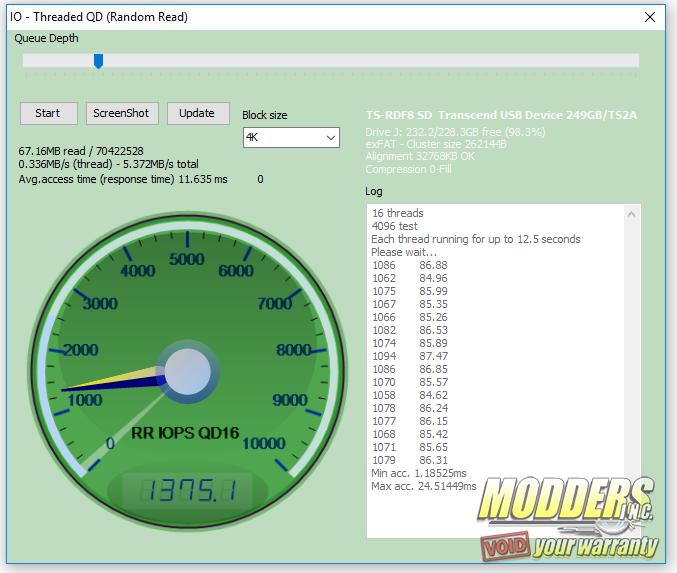Screen dimensions: 677x573
Task: Select log row '1068 85.42'
Action: point(410,434)
